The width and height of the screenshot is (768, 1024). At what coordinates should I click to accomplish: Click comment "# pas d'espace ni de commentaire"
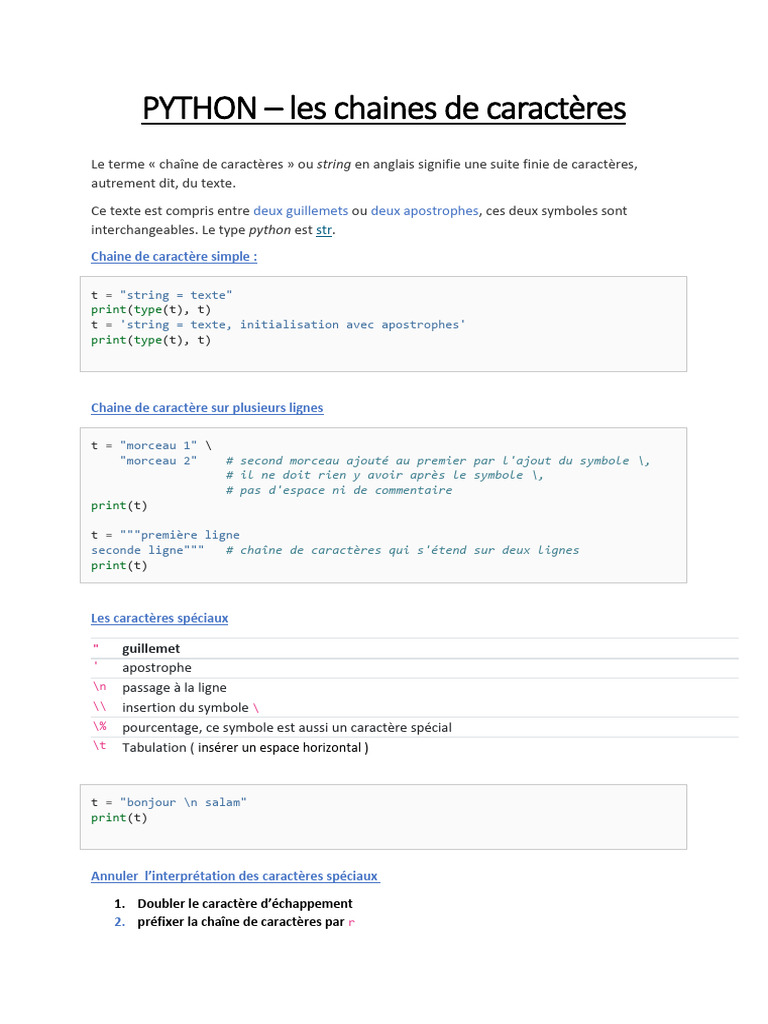point(339,490)
